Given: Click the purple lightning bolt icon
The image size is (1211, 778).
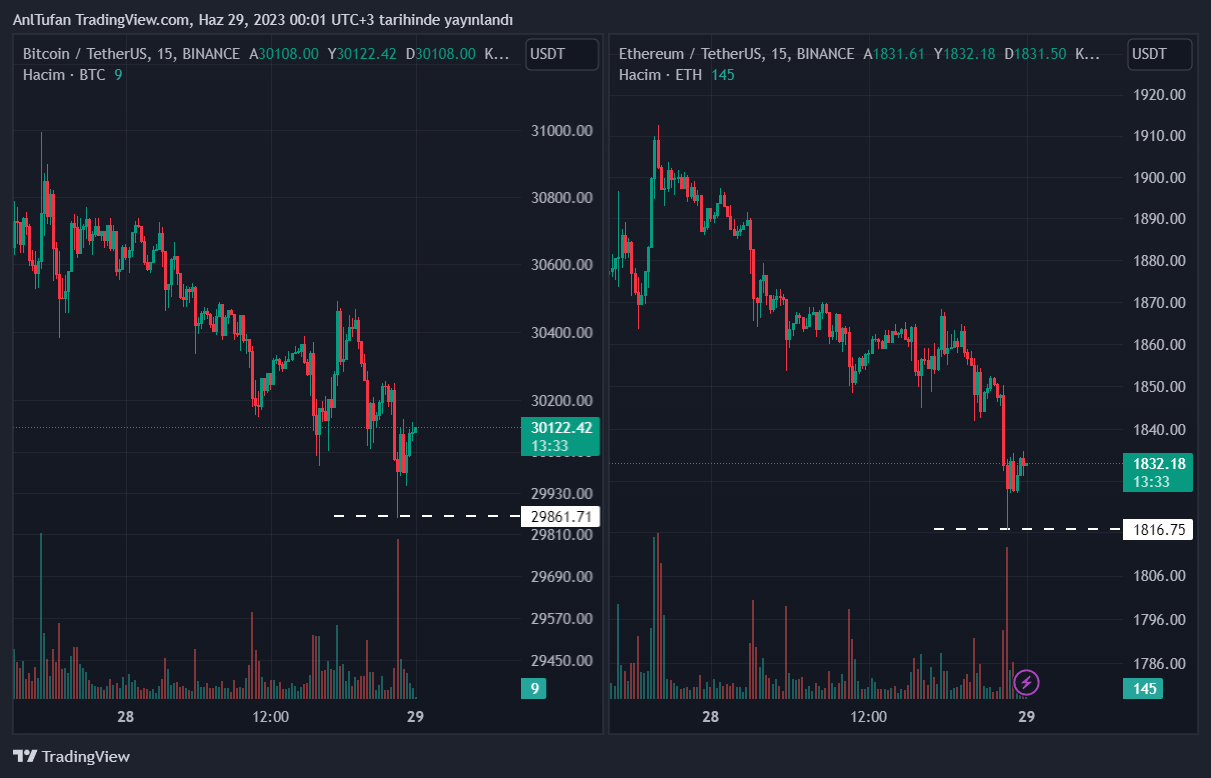Looking at the screenshot, I should pos(1027,683).
